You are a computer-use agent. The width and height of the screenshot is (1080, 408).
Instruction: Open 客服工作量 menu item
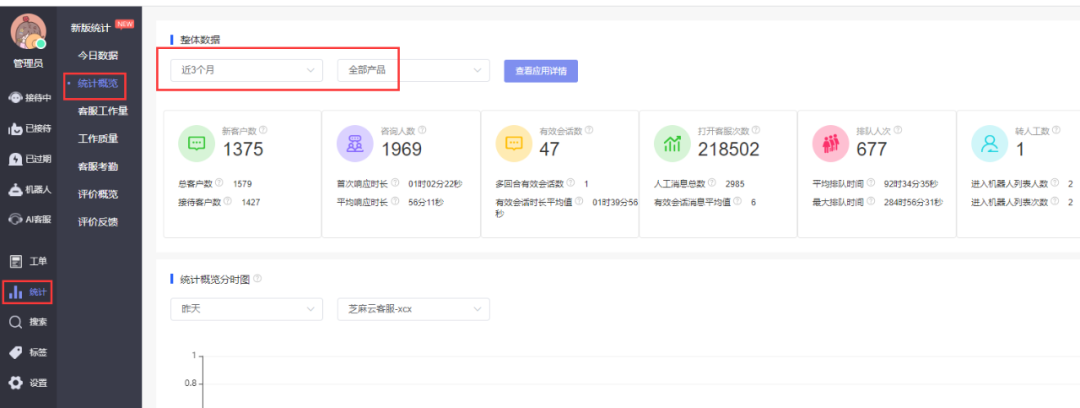103,111
